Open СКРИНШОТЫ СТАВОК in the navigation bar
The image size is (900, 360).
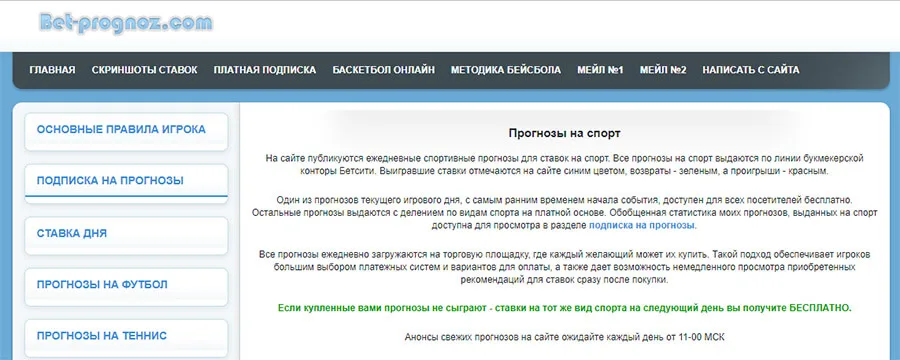point(145,70)
